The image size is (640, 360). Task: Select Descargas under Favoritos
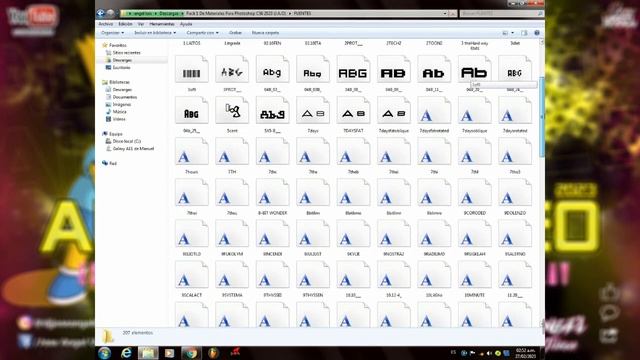pyautogui.click(x=122, y=60)
